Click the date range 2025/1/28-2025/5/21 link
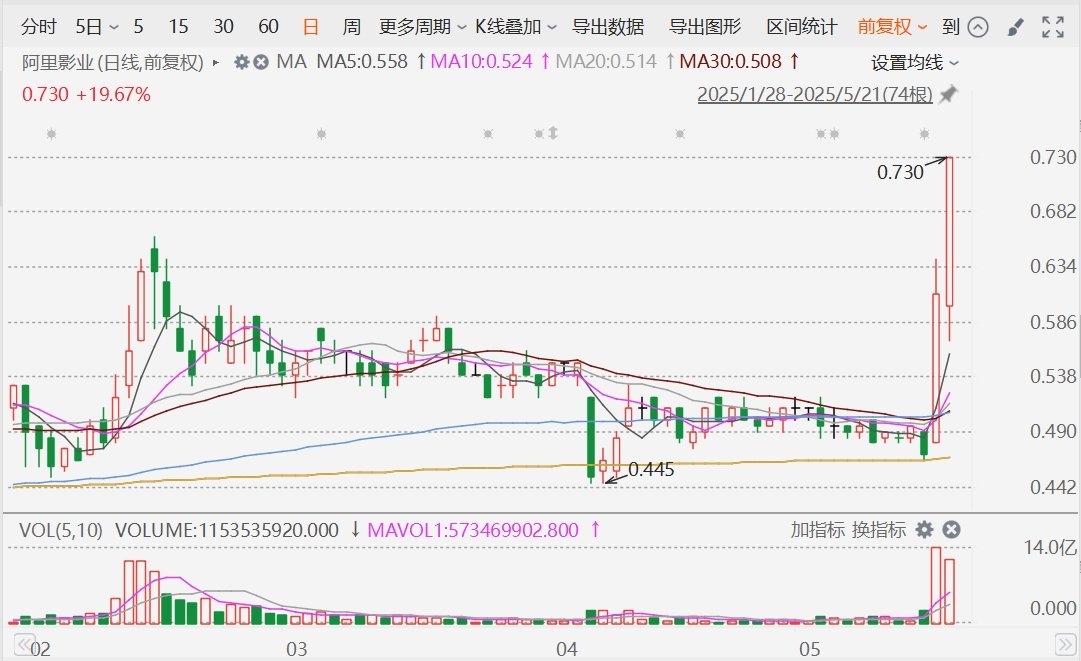This screenshot has height=661, width=1081. [815, 94]
